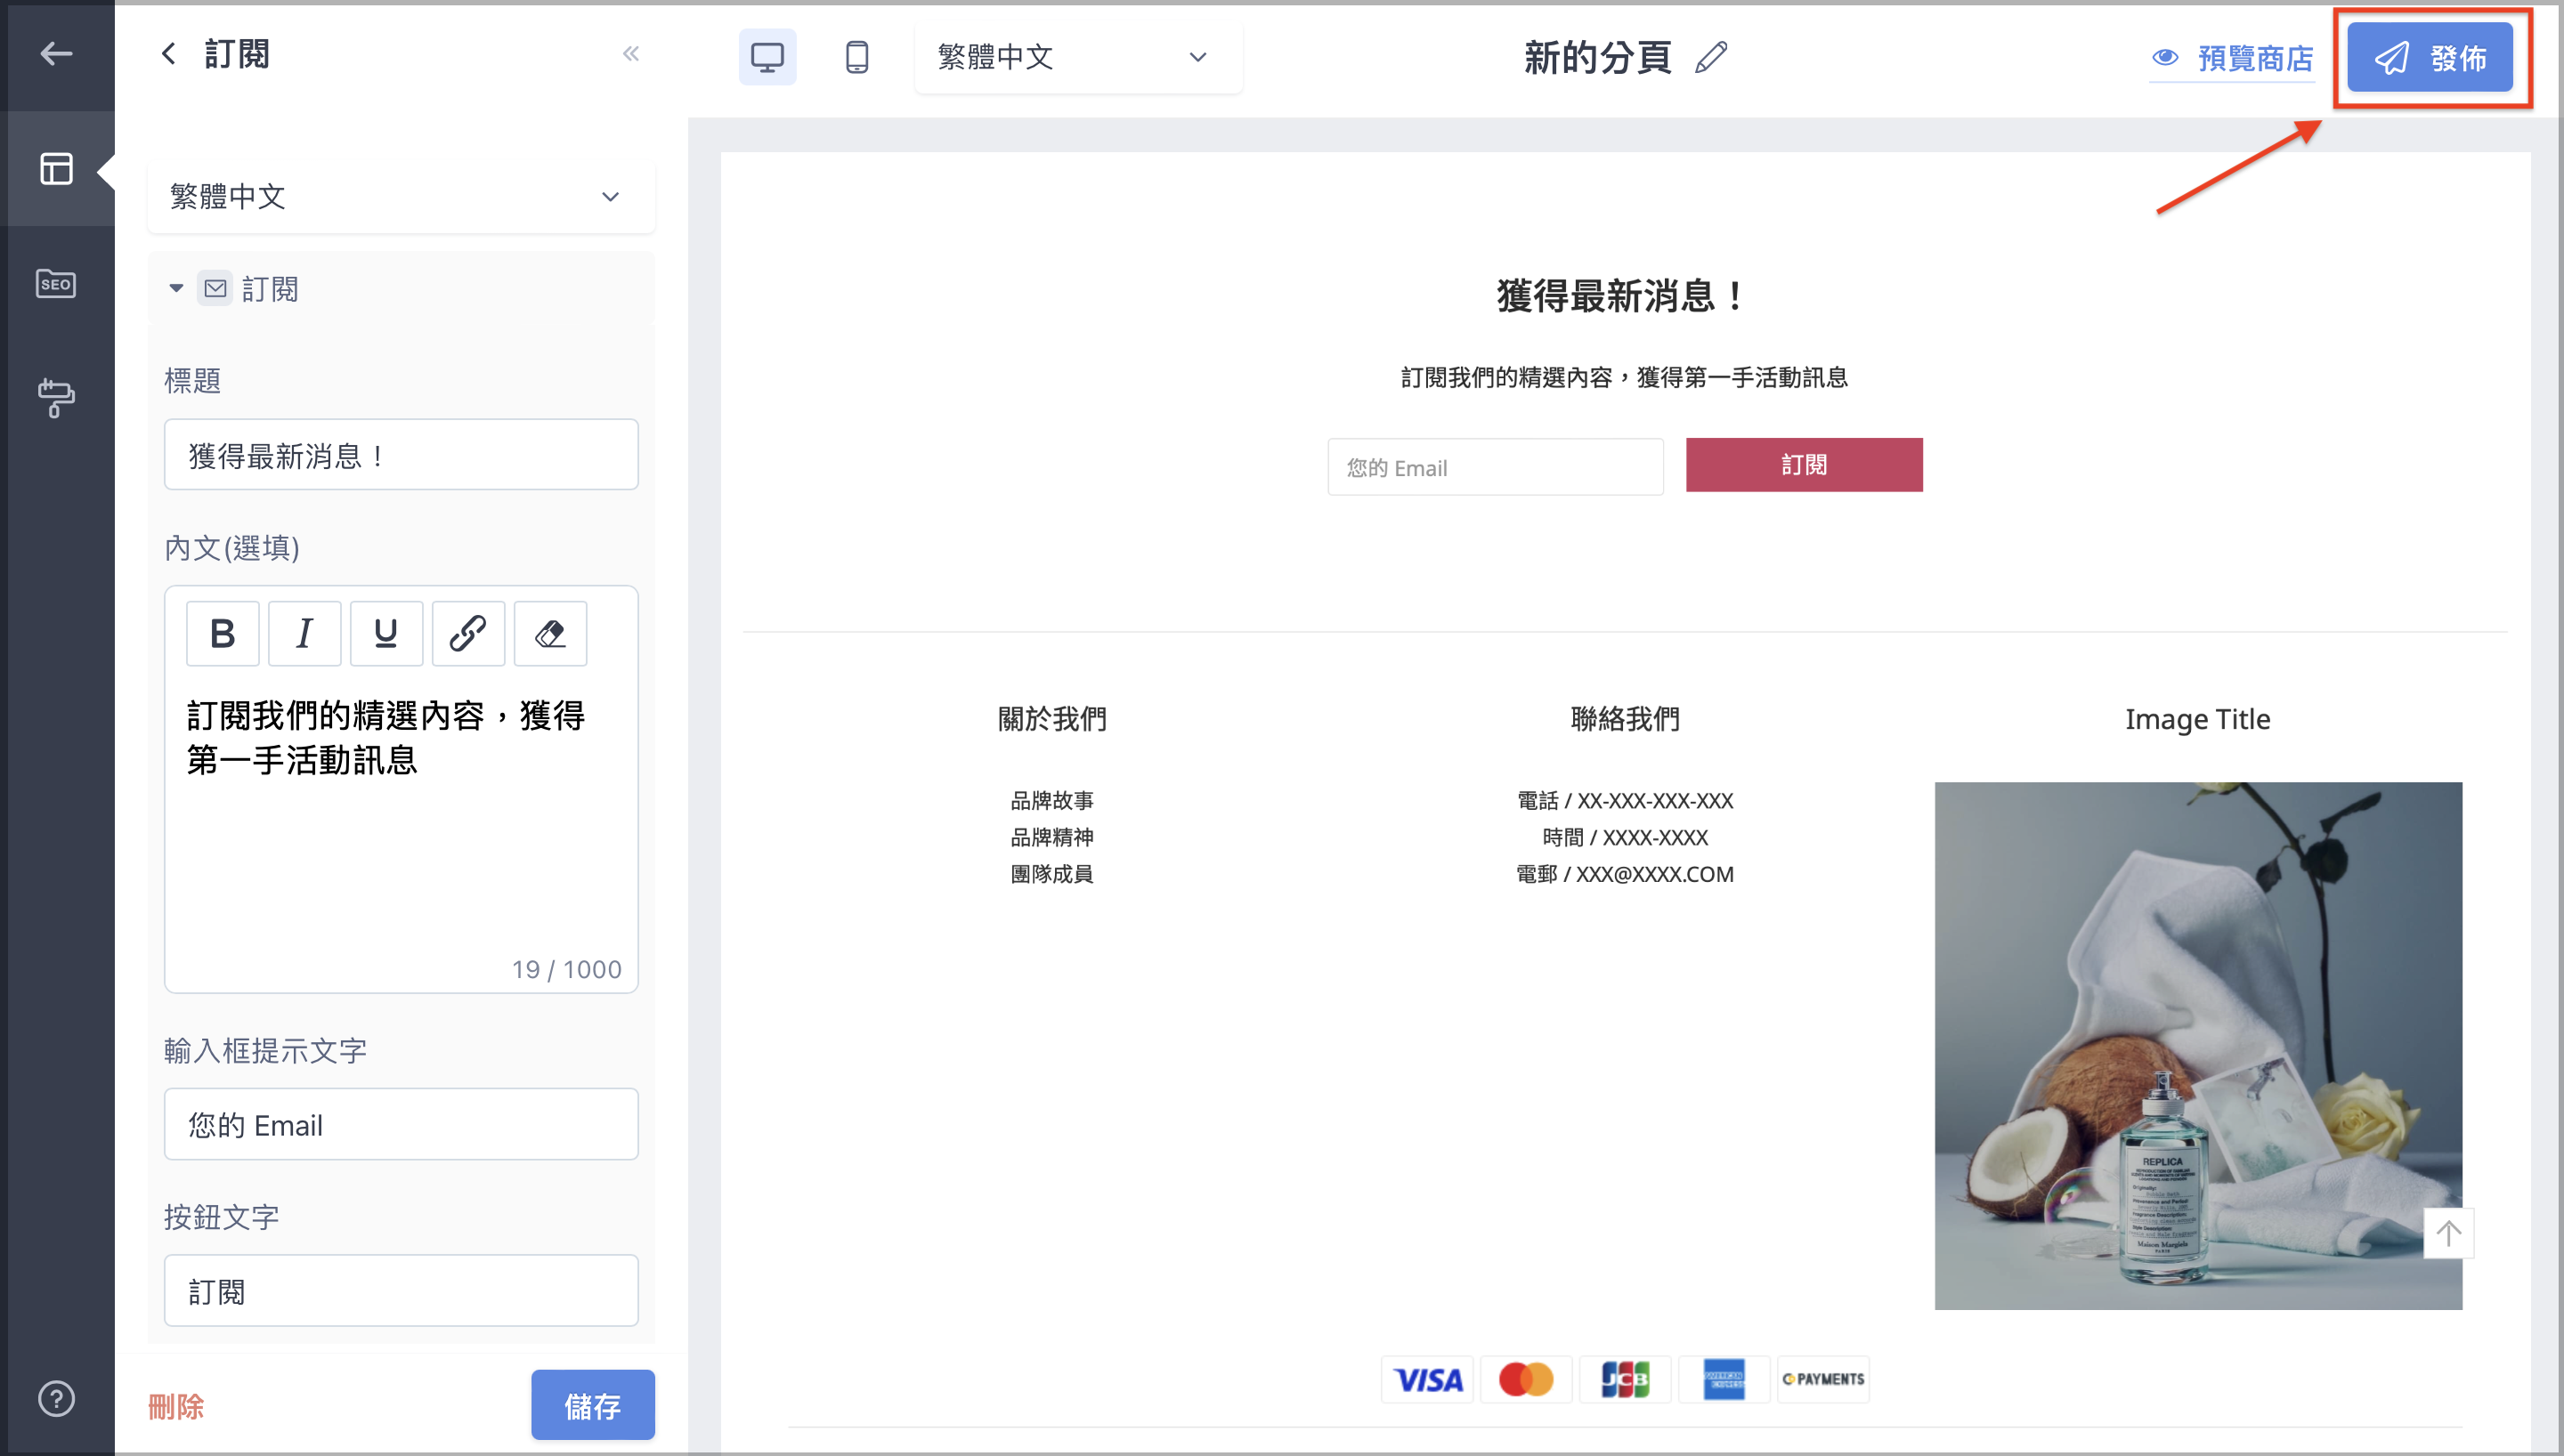Collapse the 訂閱 section triangle
This screenshot has height=1456, width=2564.
[177, 289]
